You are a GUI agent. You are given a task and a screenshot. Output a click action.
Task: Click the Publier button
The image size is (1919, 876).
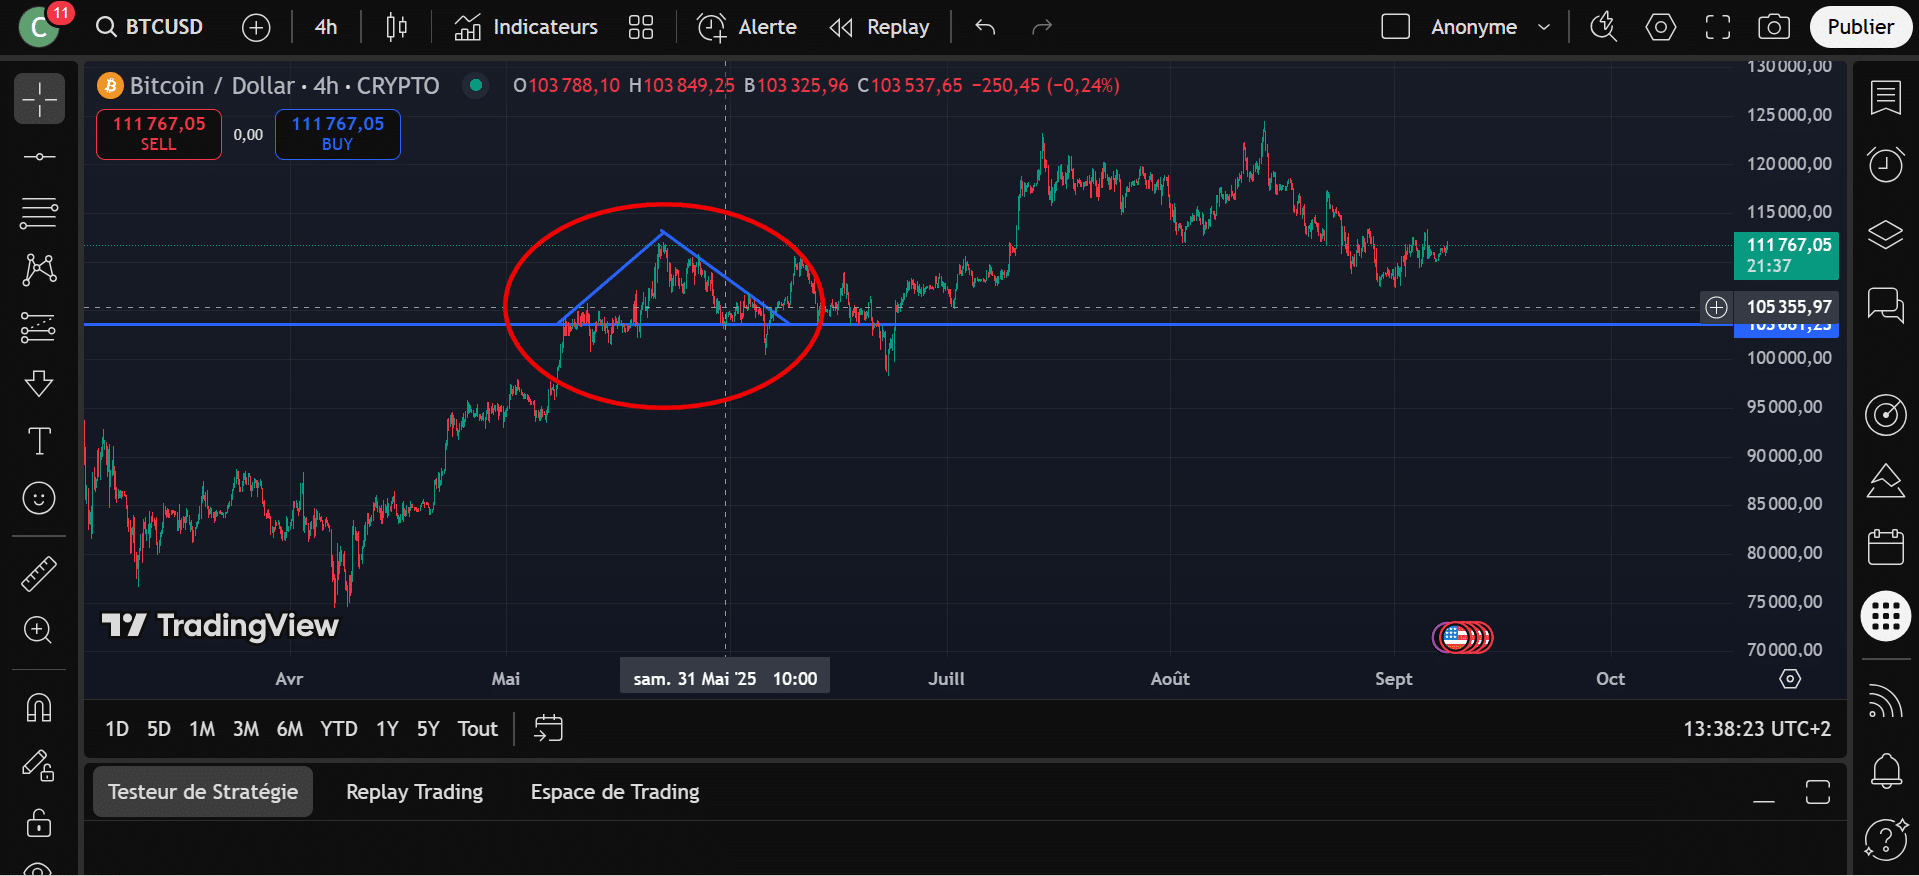tap(1859, 27)
